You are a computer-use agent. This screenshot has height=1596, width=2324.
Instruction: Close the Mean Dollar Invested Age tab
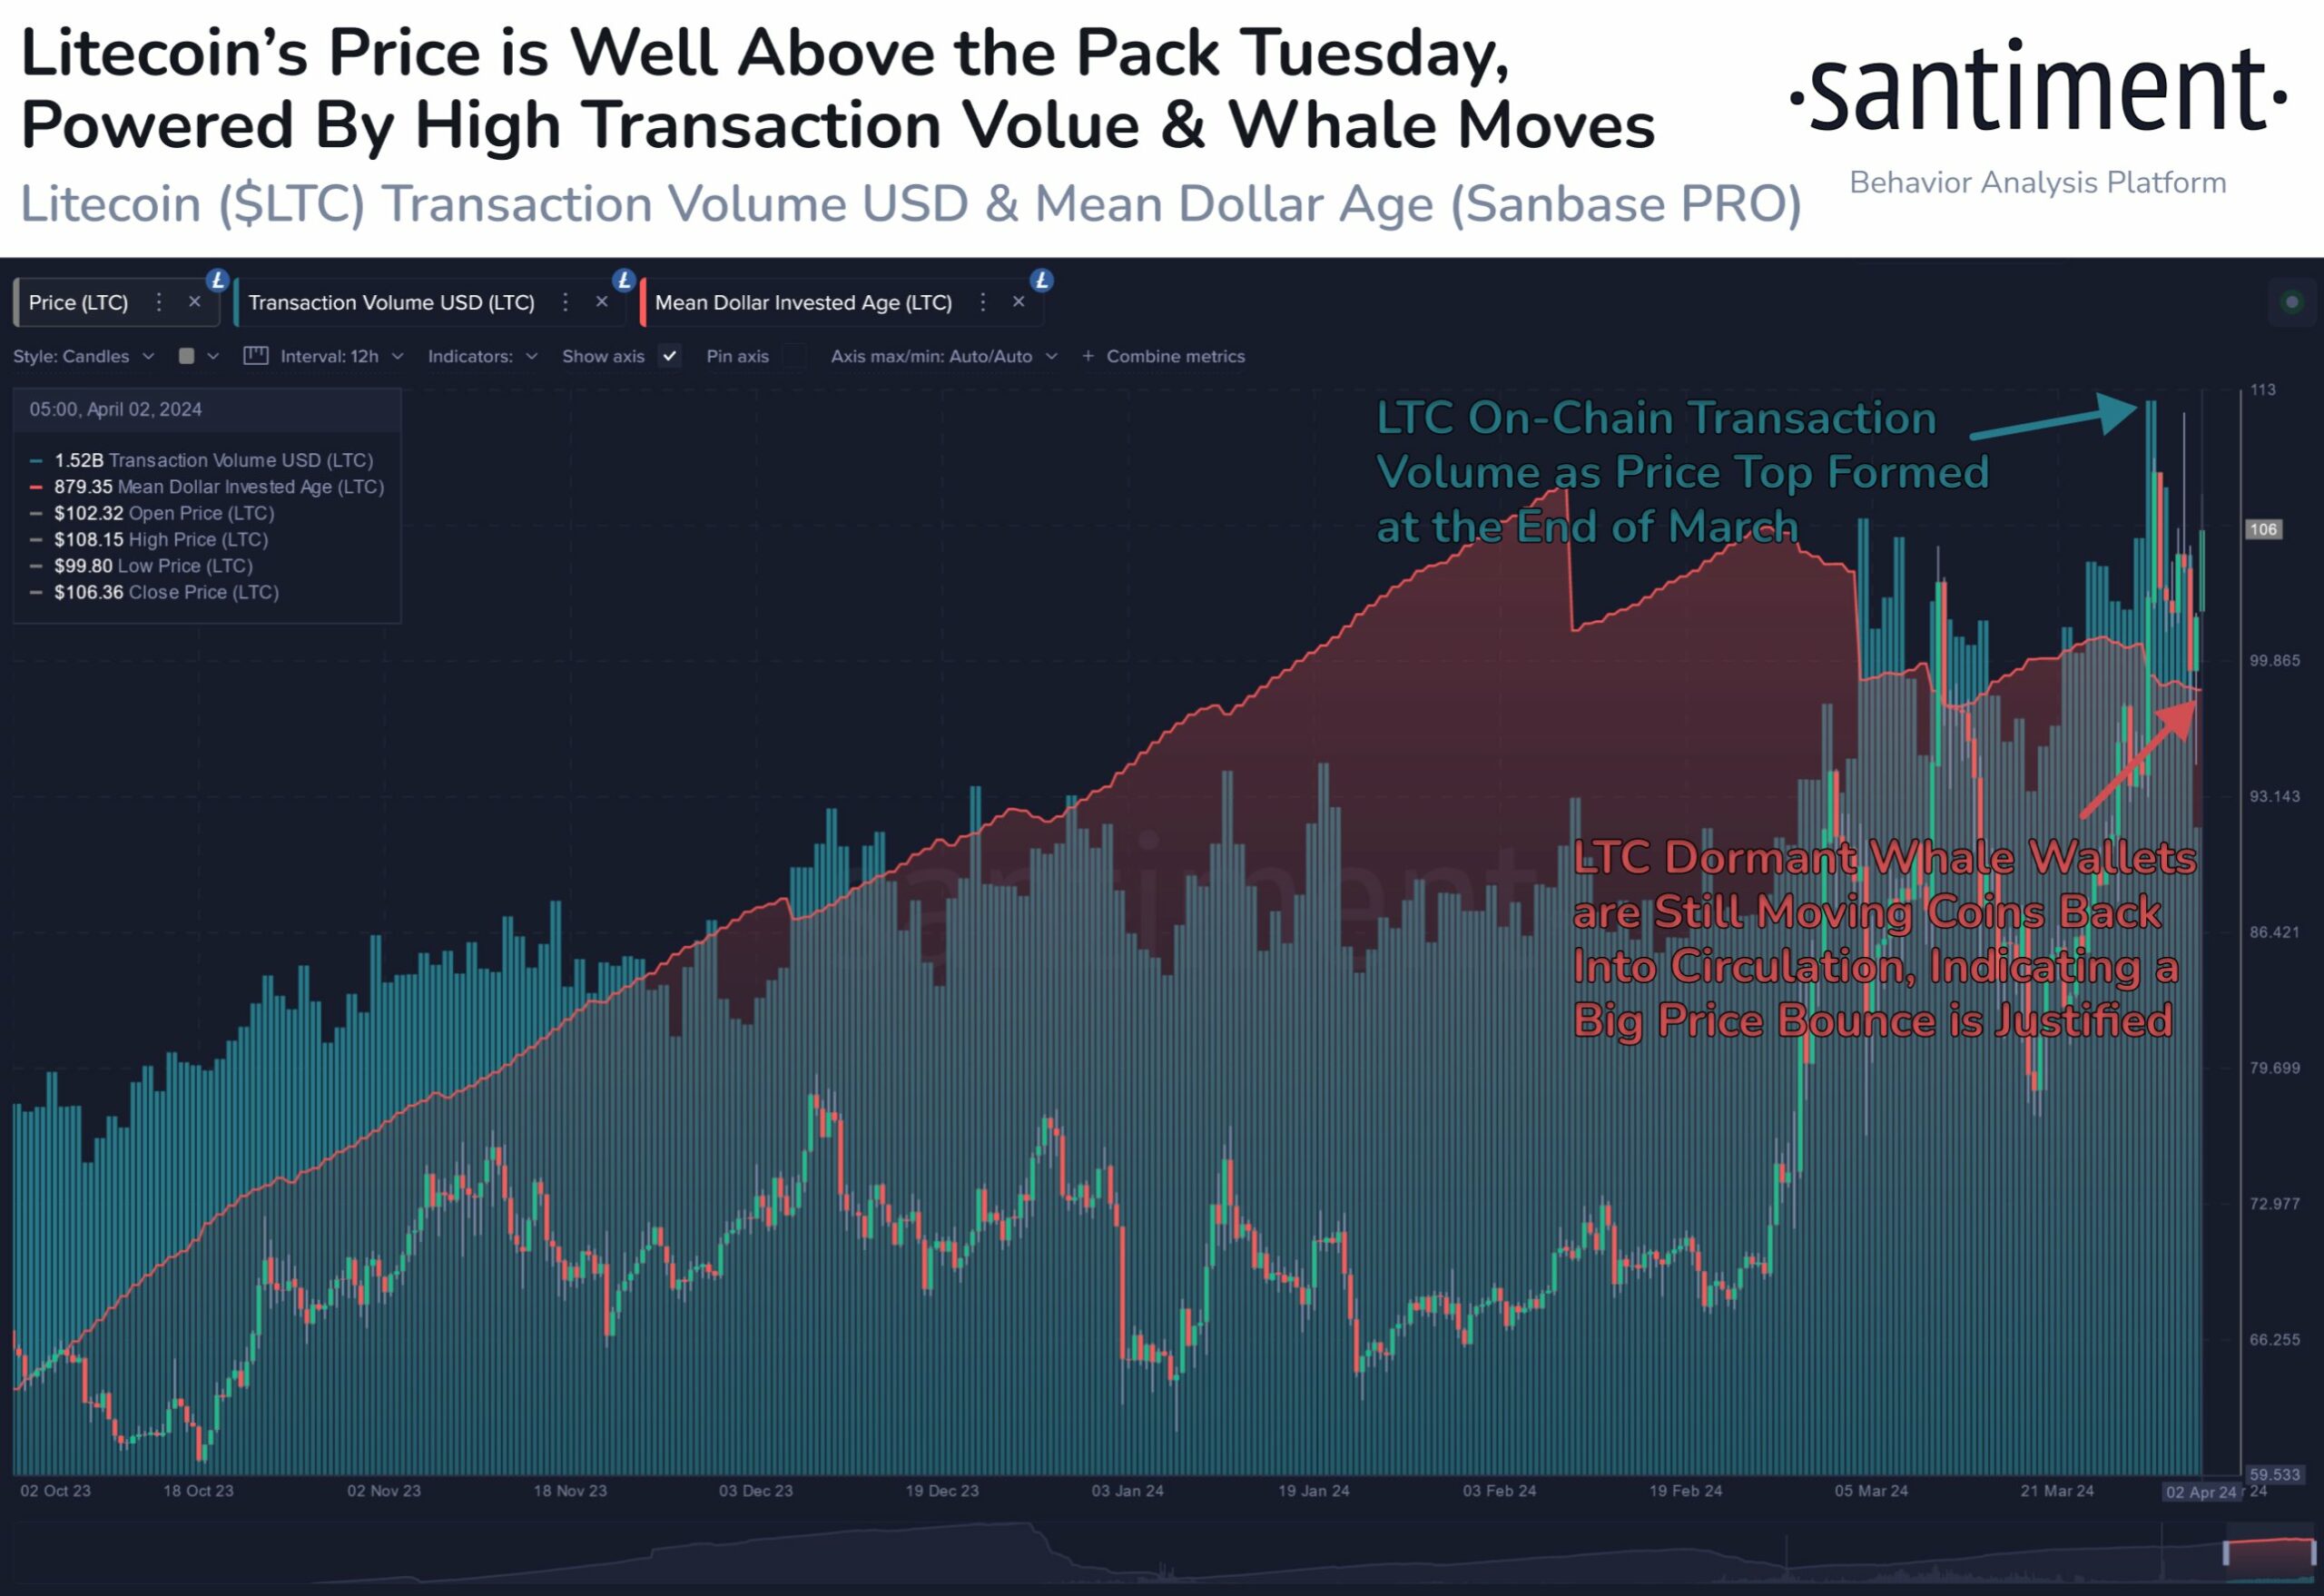click(1022, 302)
